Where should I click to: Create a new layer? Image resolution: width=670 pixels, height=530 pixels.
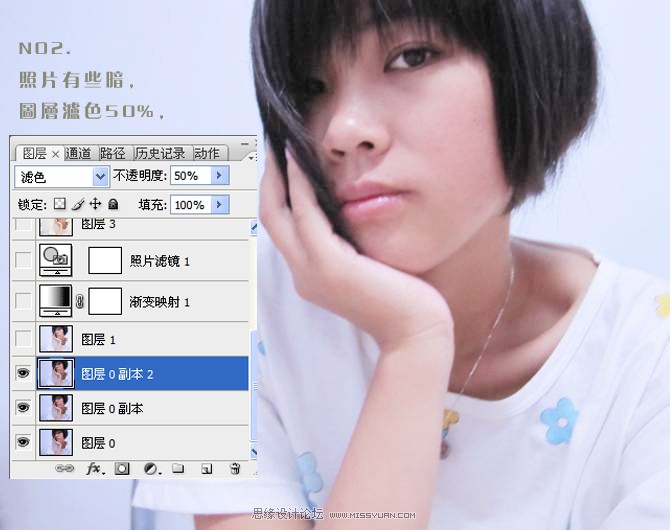pyautogui.click(x=206, y=469)
